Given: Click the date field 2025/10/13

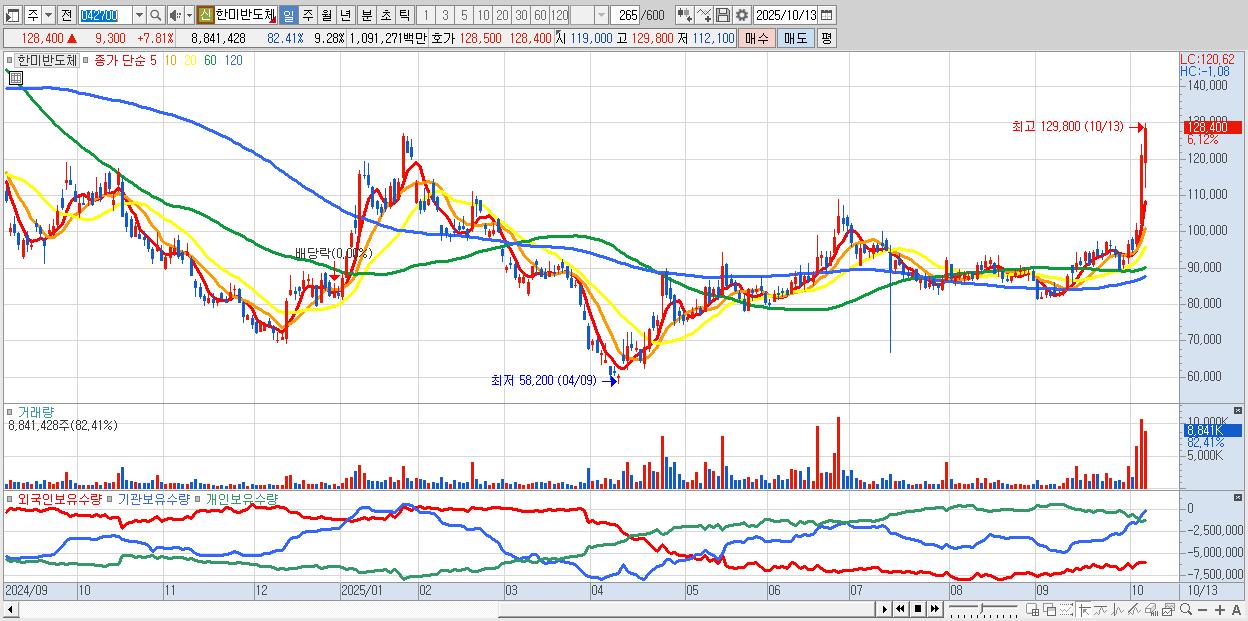Looking at the screenshot, I should click(x=787, y=15).
